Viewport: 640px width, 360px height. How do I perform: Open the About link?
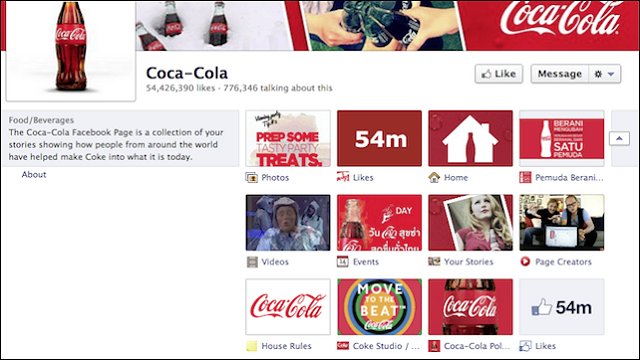(34, 174)
